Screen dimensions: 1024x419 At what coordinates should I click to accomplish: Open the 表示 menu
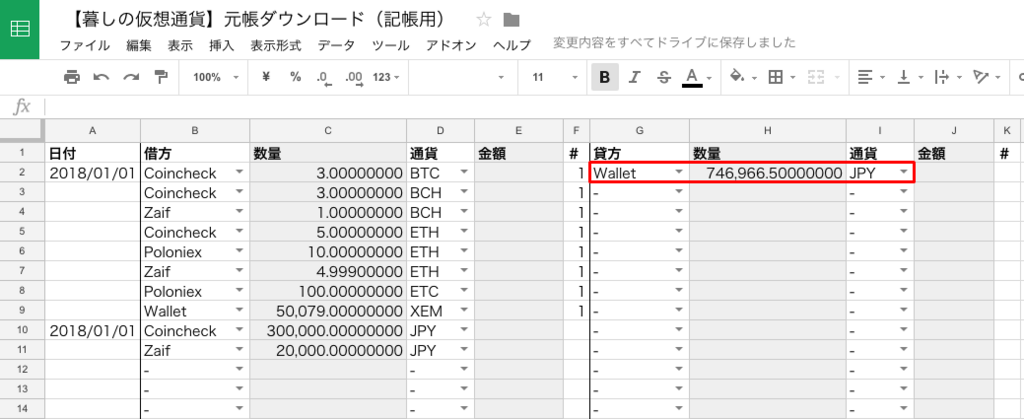(x=180, y=45)
